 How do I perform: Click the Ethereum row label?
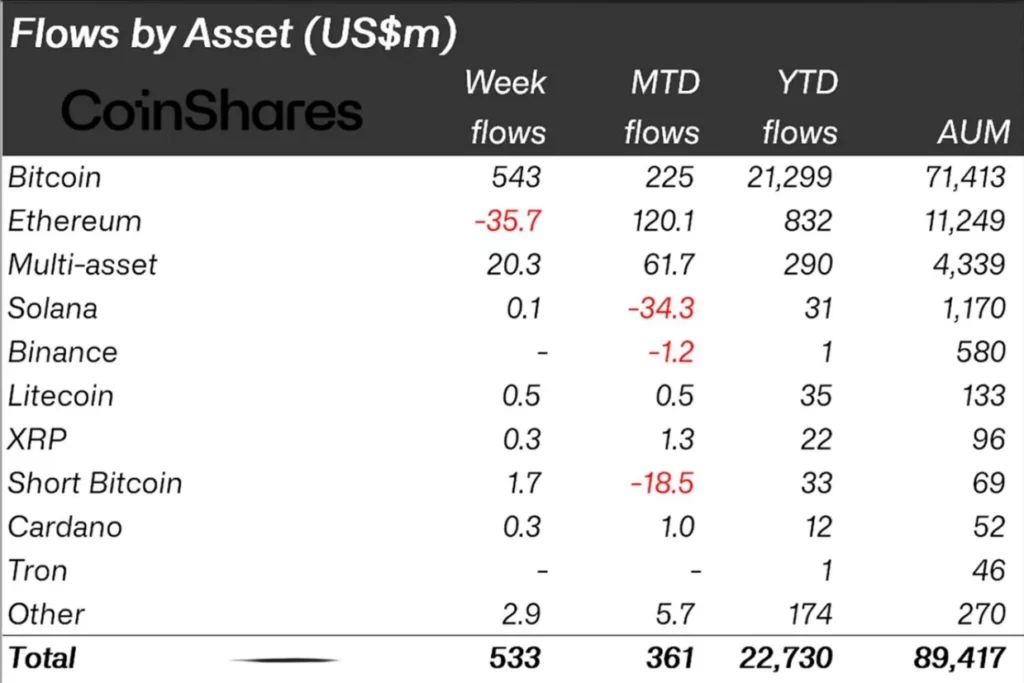(74, 221)
